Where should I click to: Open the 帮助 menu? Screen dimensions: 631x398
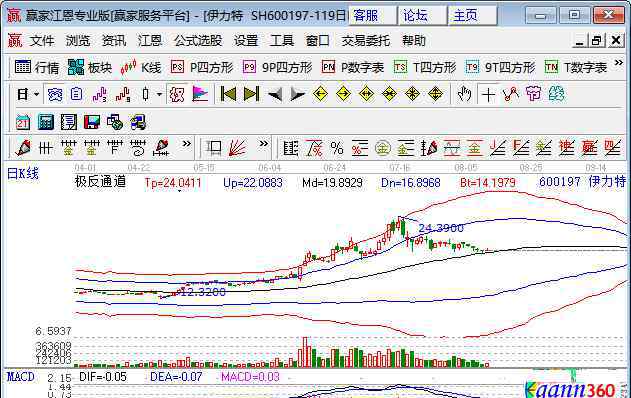point(414,41)
